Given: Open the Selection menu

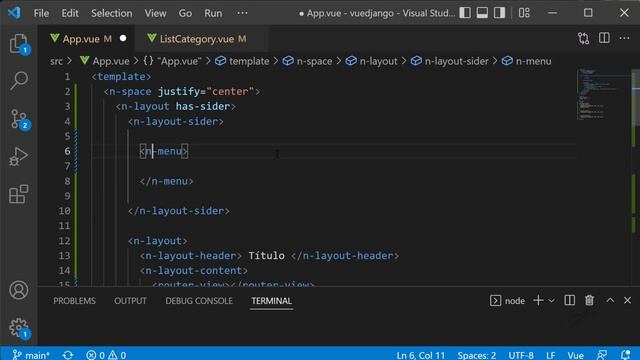Looking at the screenshot, I should 111,13.
